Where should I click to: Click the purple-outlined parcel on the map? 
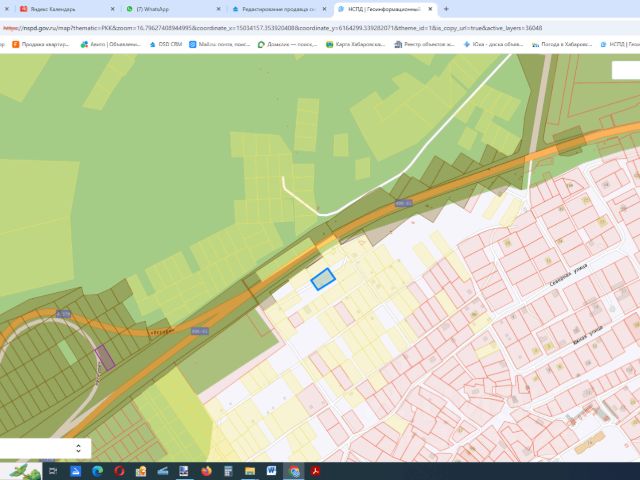(105, 358)
